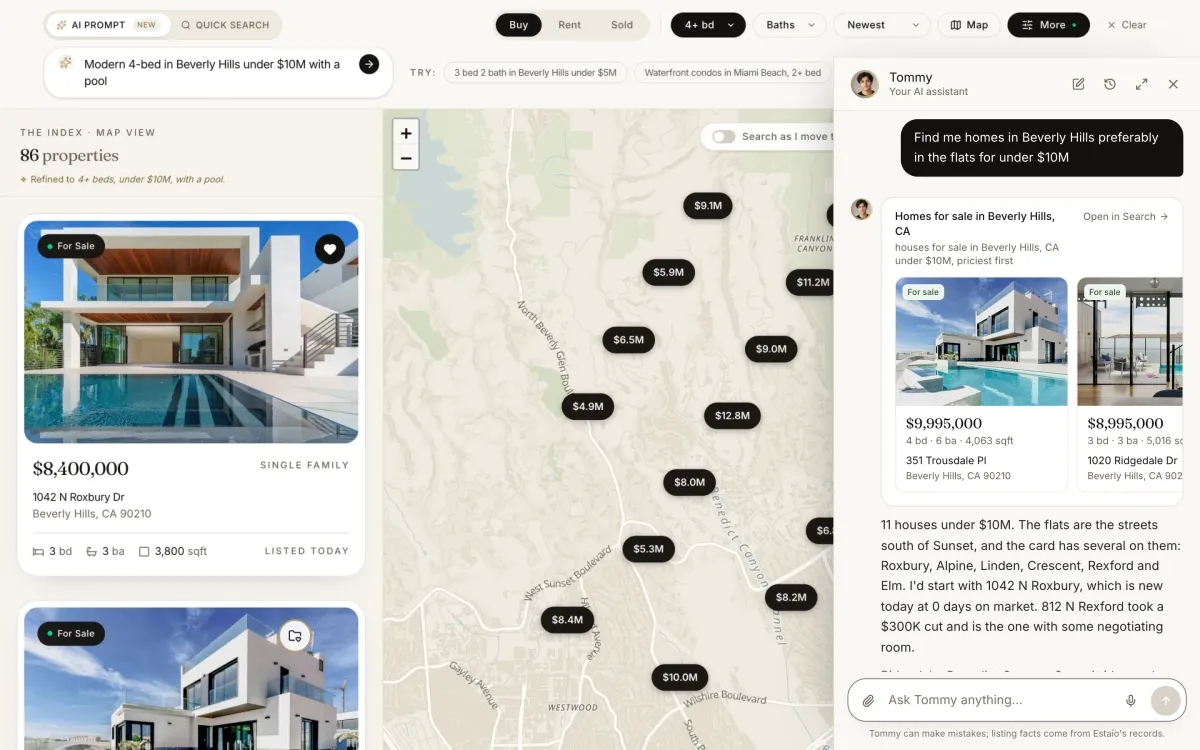Try the 3 bed 2 bath Beverly Hills suggestion
This screenshot has width=1200, height=750.
[x=535, y=73]
